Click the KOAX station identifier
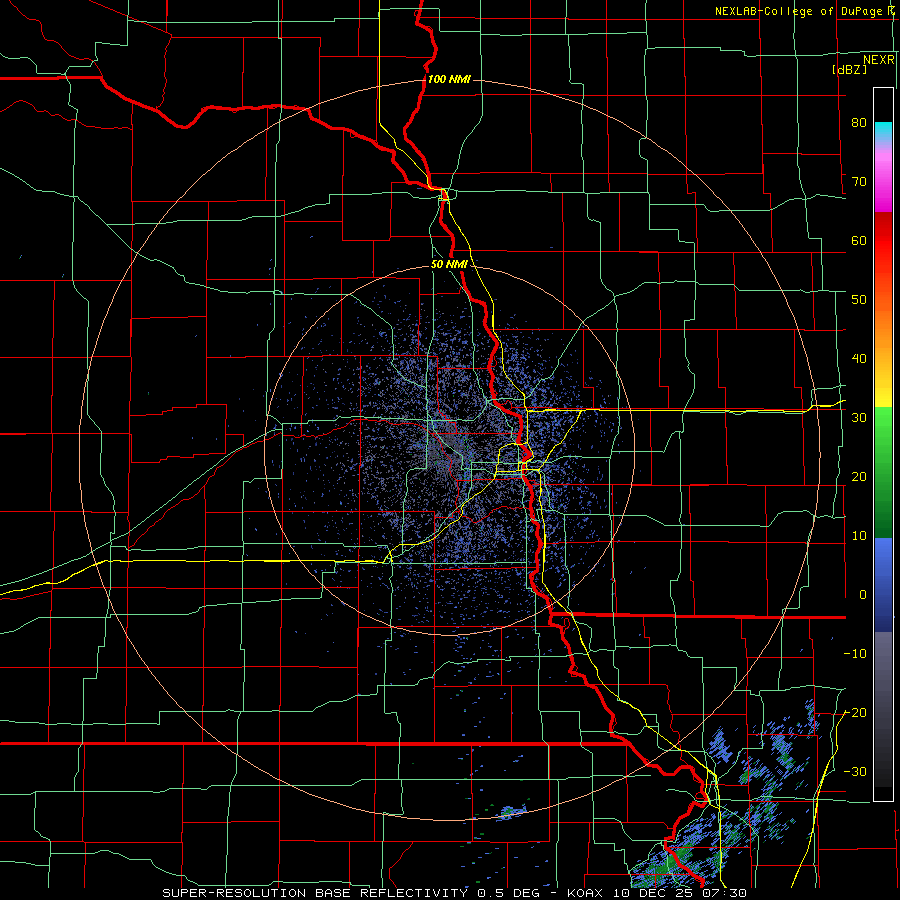 [x=585, y=893]
